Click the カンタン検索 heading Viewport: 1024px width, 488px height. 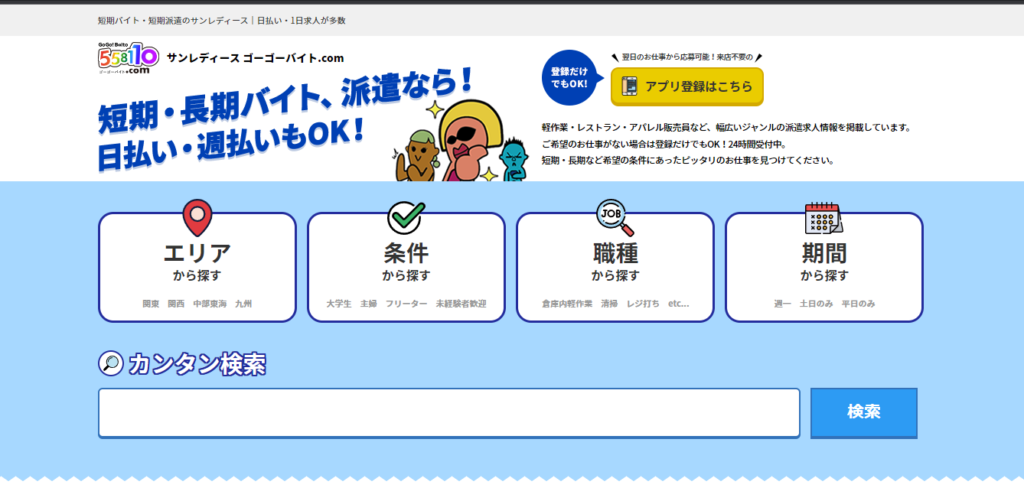[x=197, y=364]
